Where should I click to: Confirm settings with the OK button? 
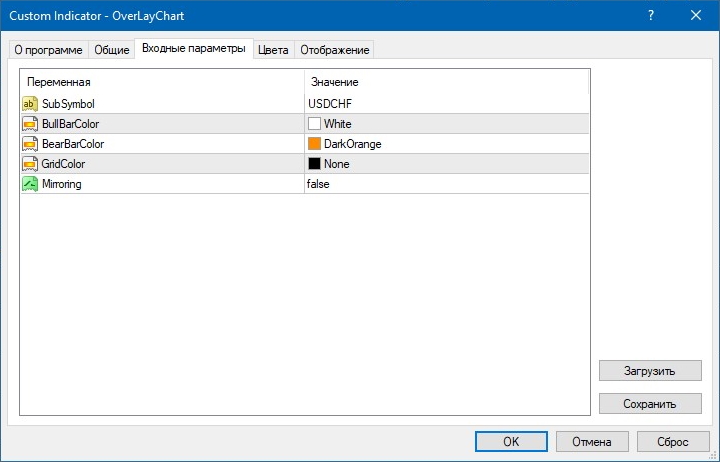(x=510, y=441)
